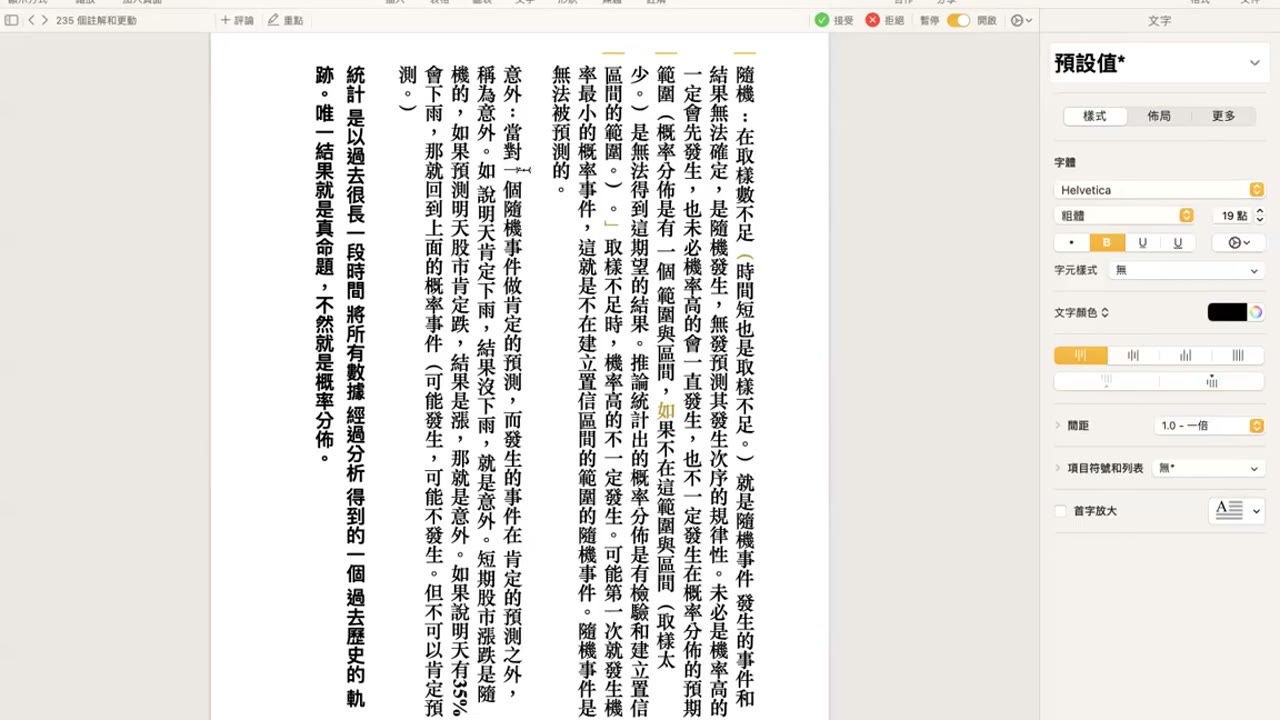The width and height of the screenshot is (1280, 720).
Task: Accept the change with 接受 button
Action: [x=834, y=20]
